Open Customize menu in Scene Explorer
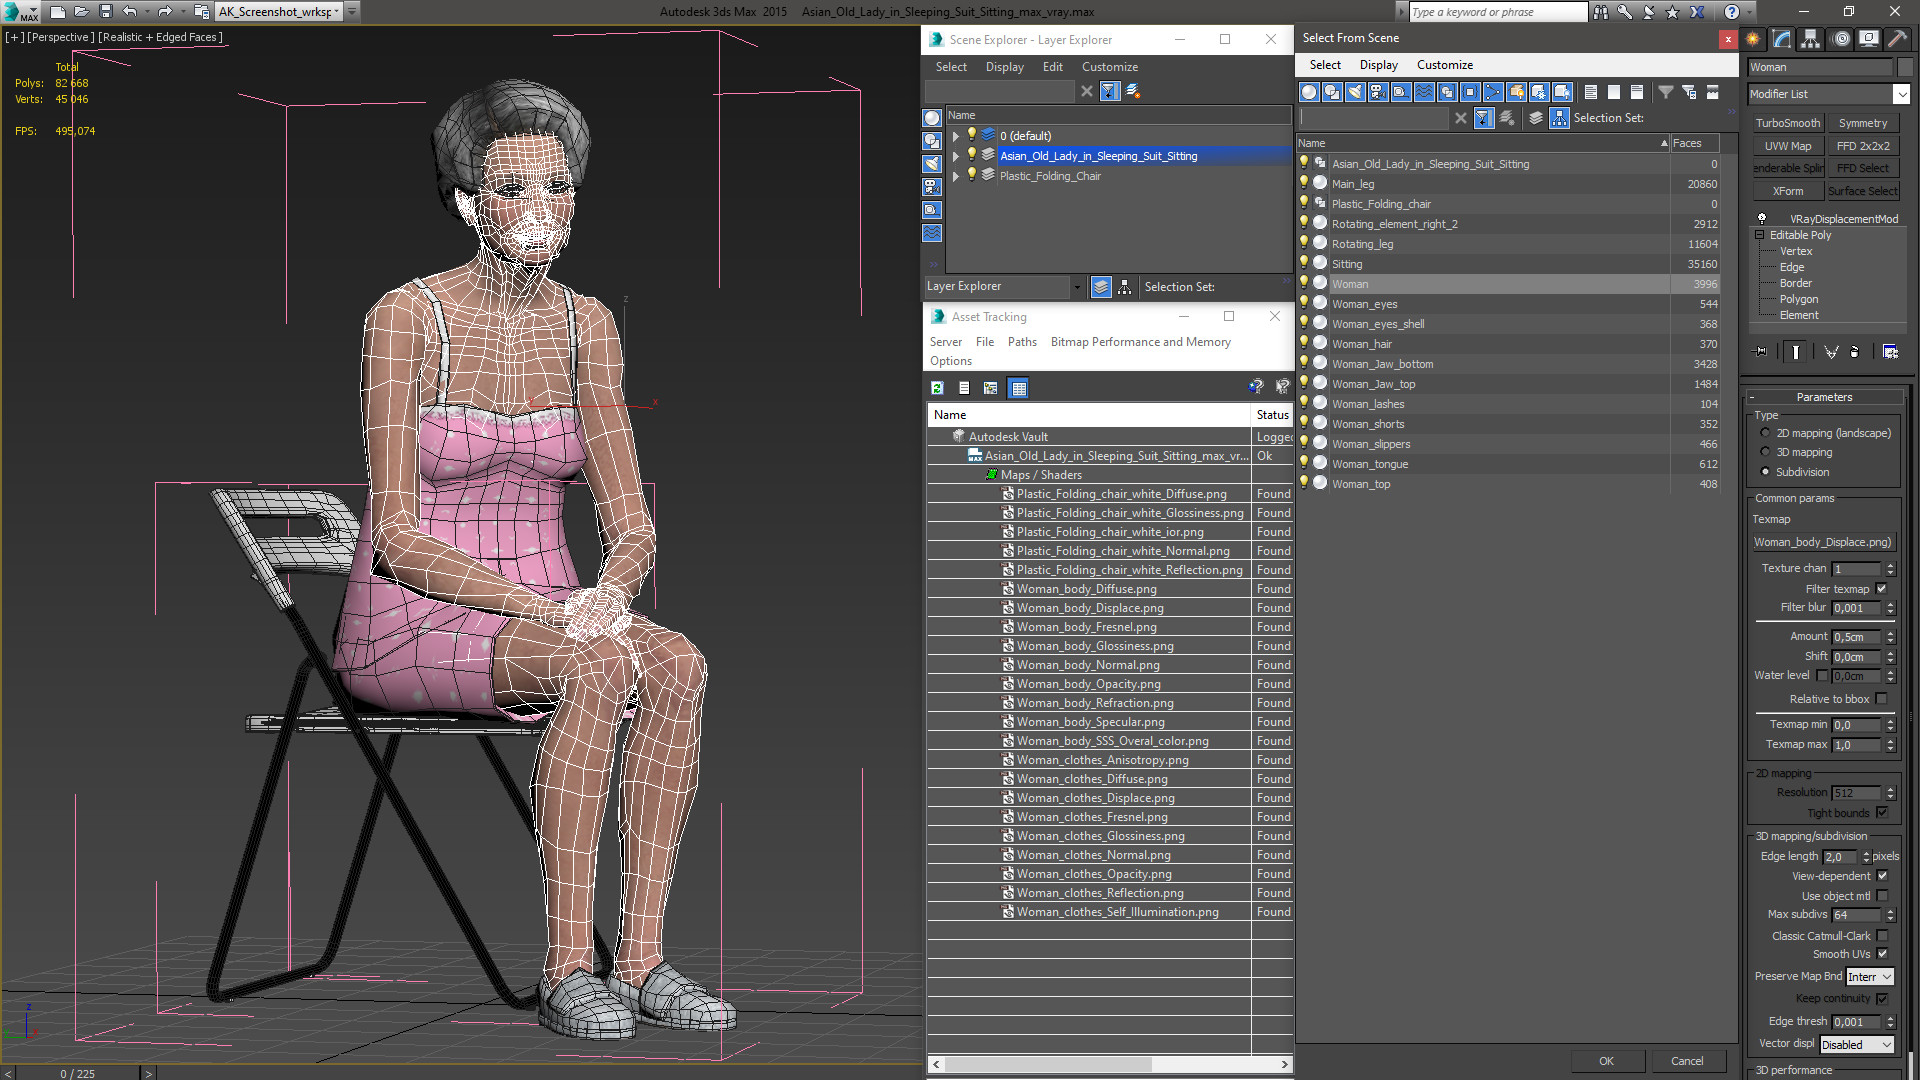Screen dimensions: 1920x1080 (1109, 67)
